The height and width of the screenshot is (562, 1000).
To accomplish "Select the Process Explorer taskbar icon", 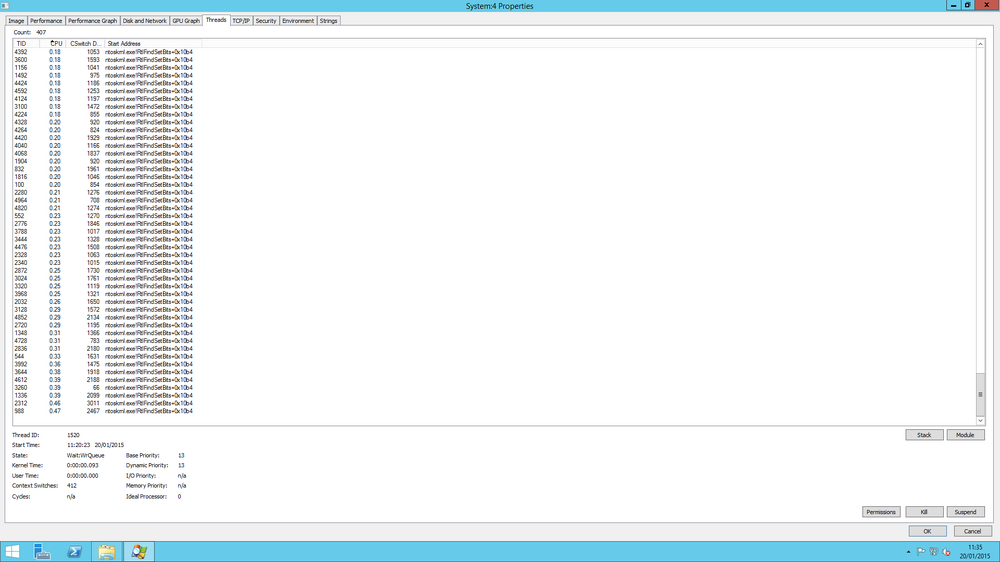I will [x=138, y=552].
